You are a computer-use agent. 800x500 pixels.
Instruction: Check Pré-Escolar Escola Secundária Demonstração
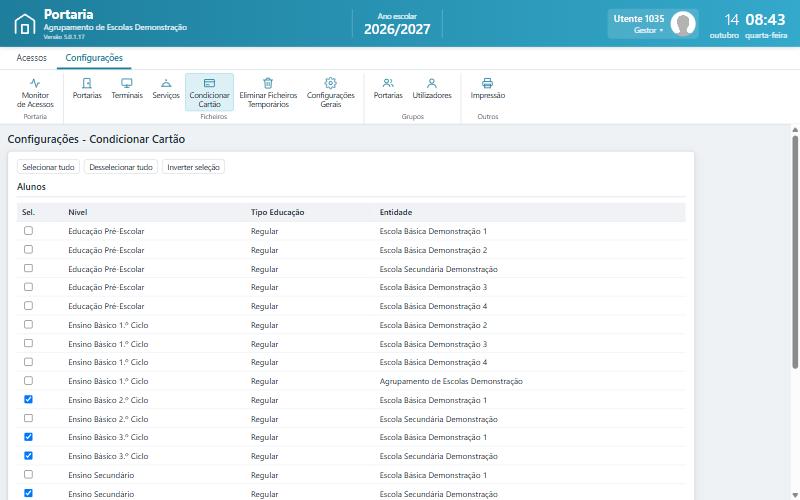tap(29, 268)
